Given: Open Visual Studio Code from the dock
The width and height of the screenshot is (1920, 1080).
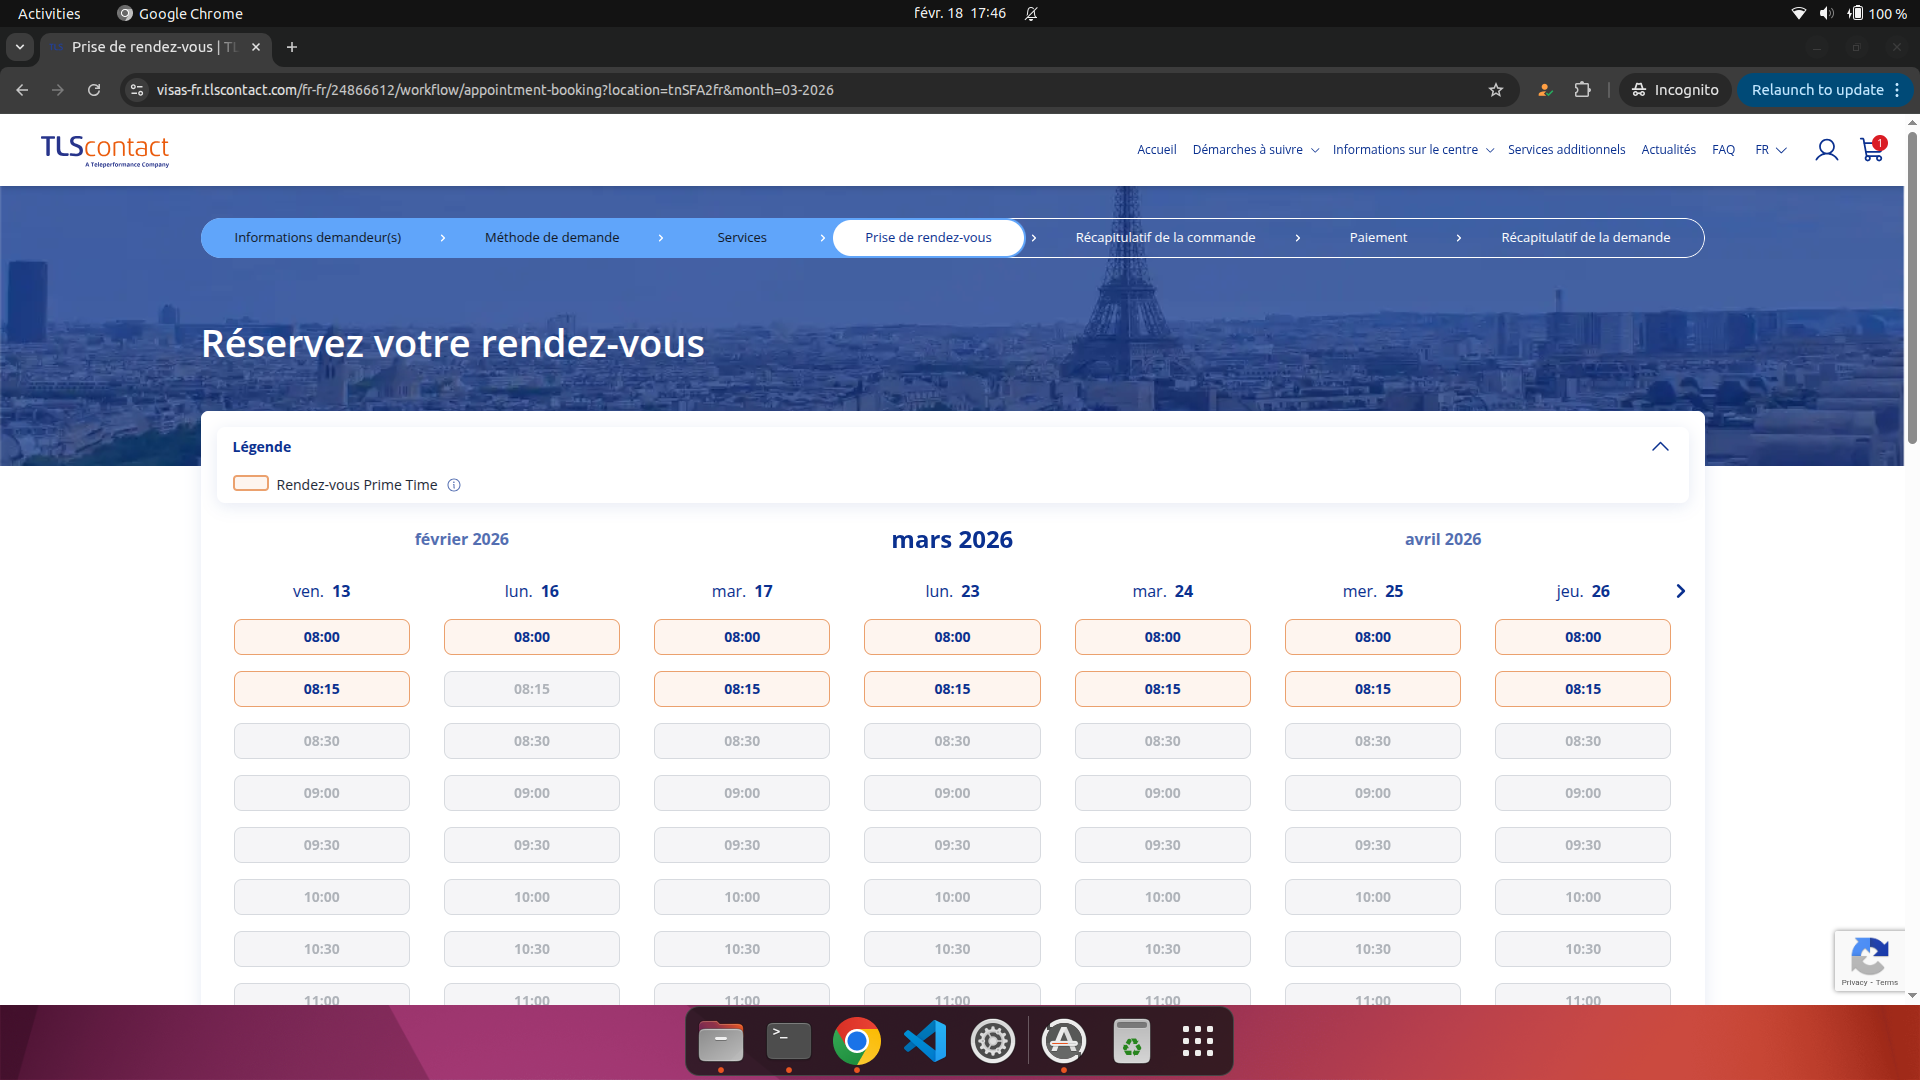Looking at the screenshot, I should [x=924, y=1040].
